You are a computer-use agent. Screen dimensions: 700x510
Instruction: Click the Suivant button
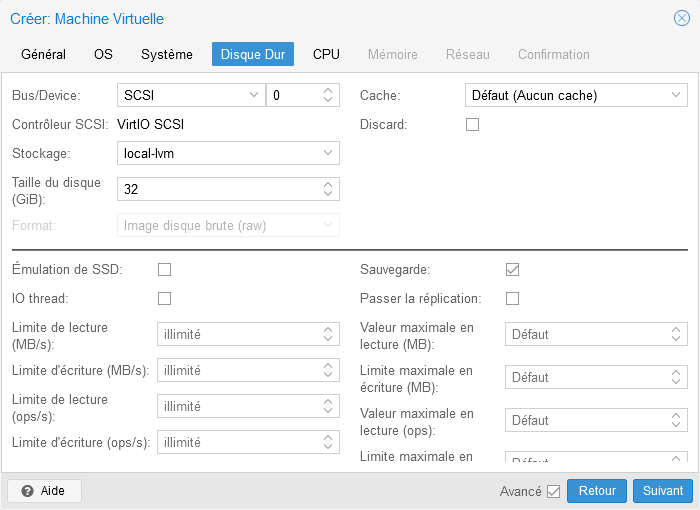(x=663, y=491)
